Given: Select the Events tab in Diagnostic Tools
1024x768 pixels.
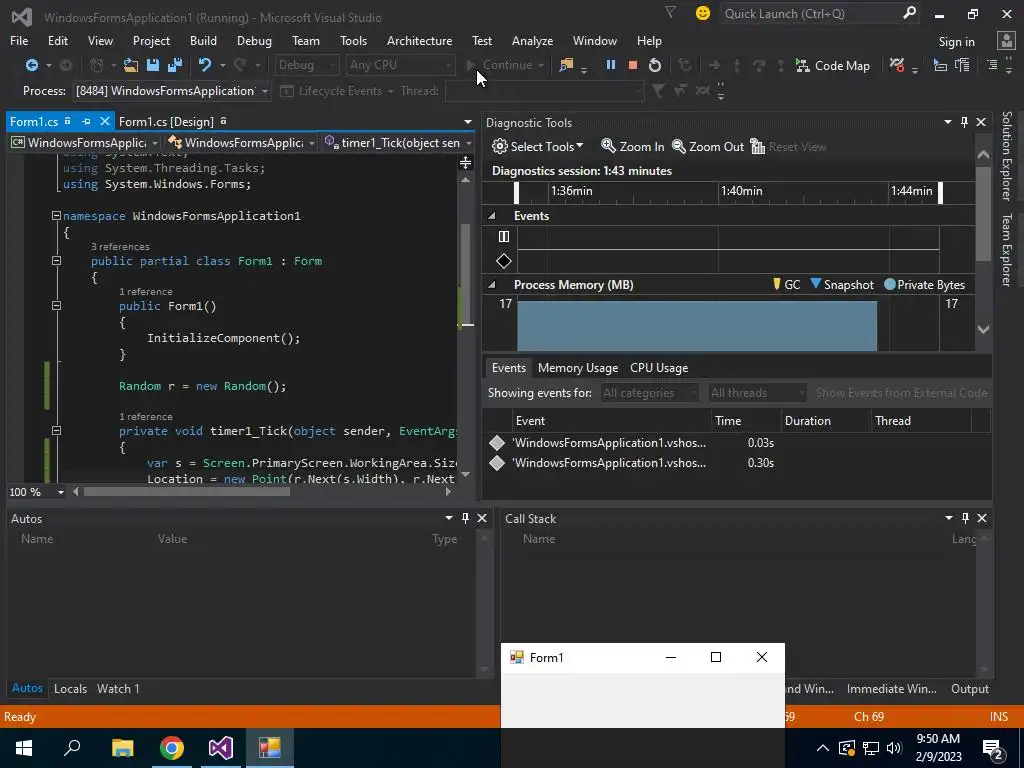Looking at the screenshot, I should click(509, 368).
